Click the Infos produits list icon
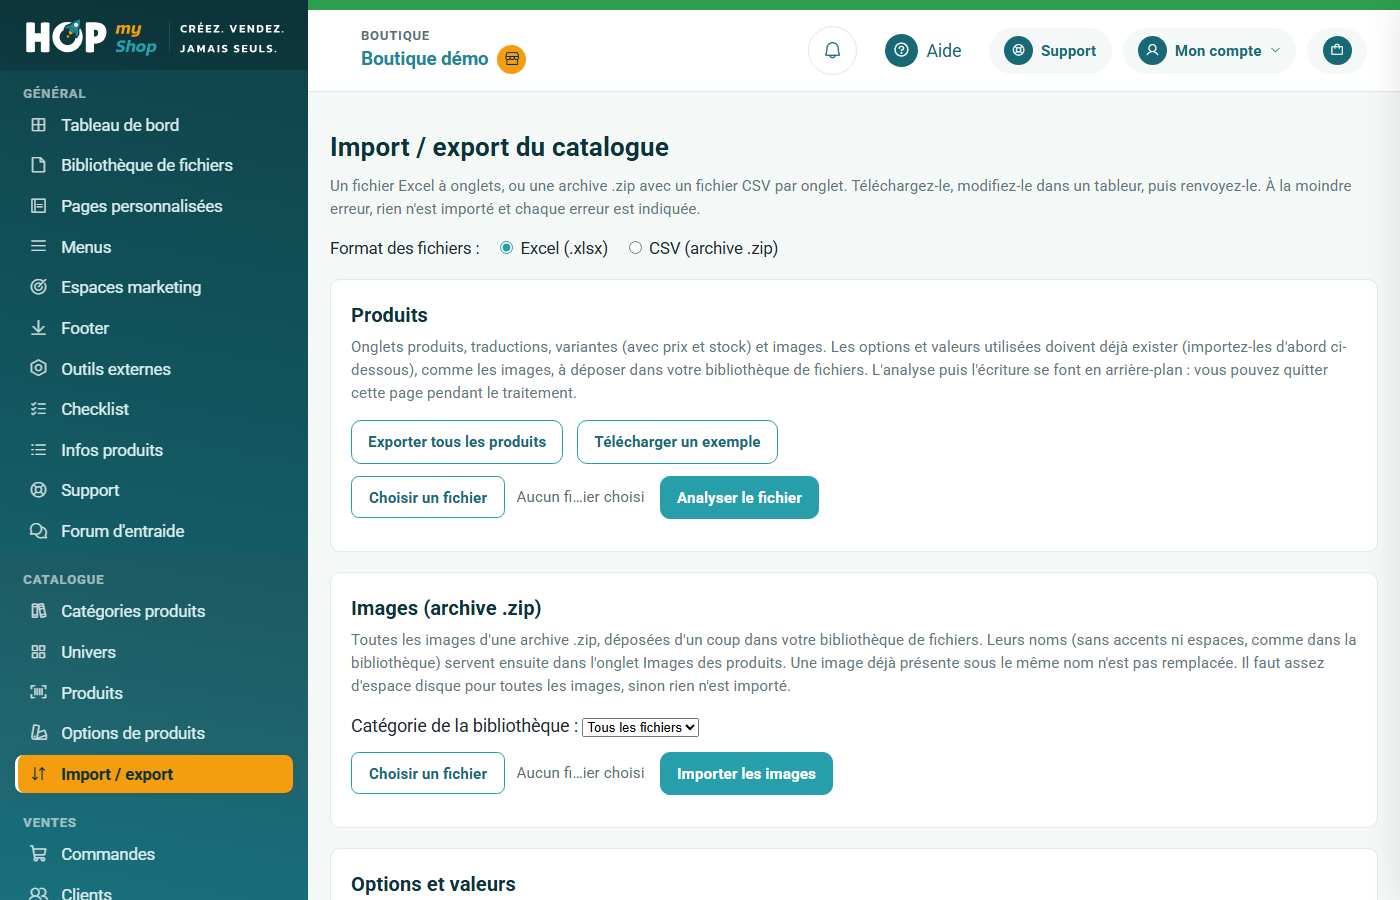 pos(39,450)
